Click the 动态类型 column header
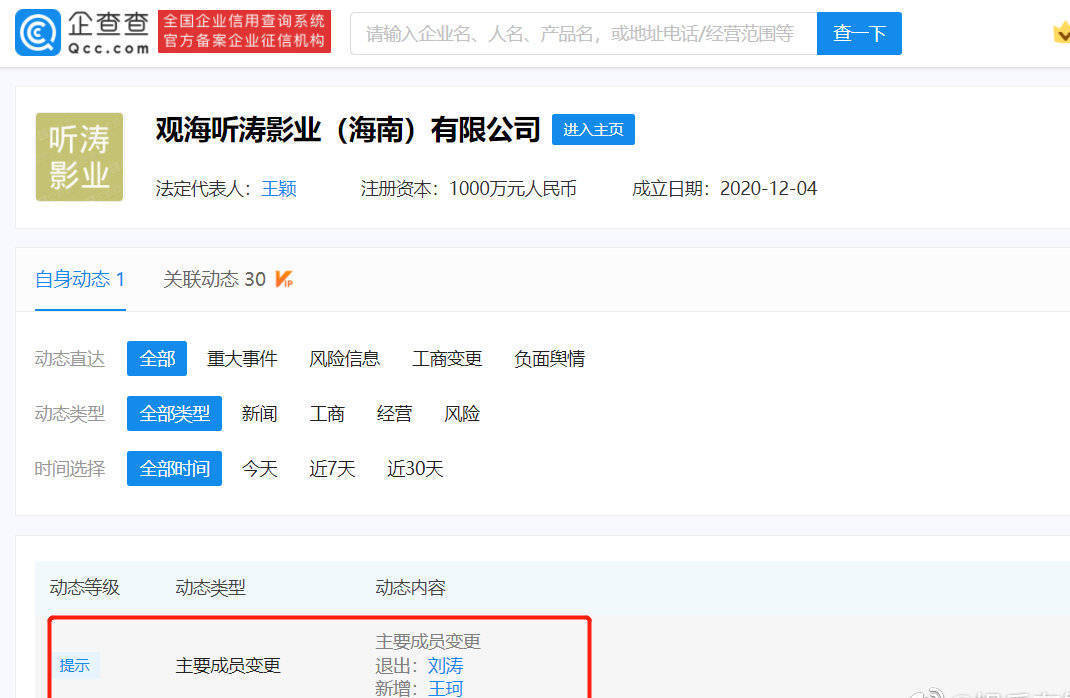 (x=210, y=587)
